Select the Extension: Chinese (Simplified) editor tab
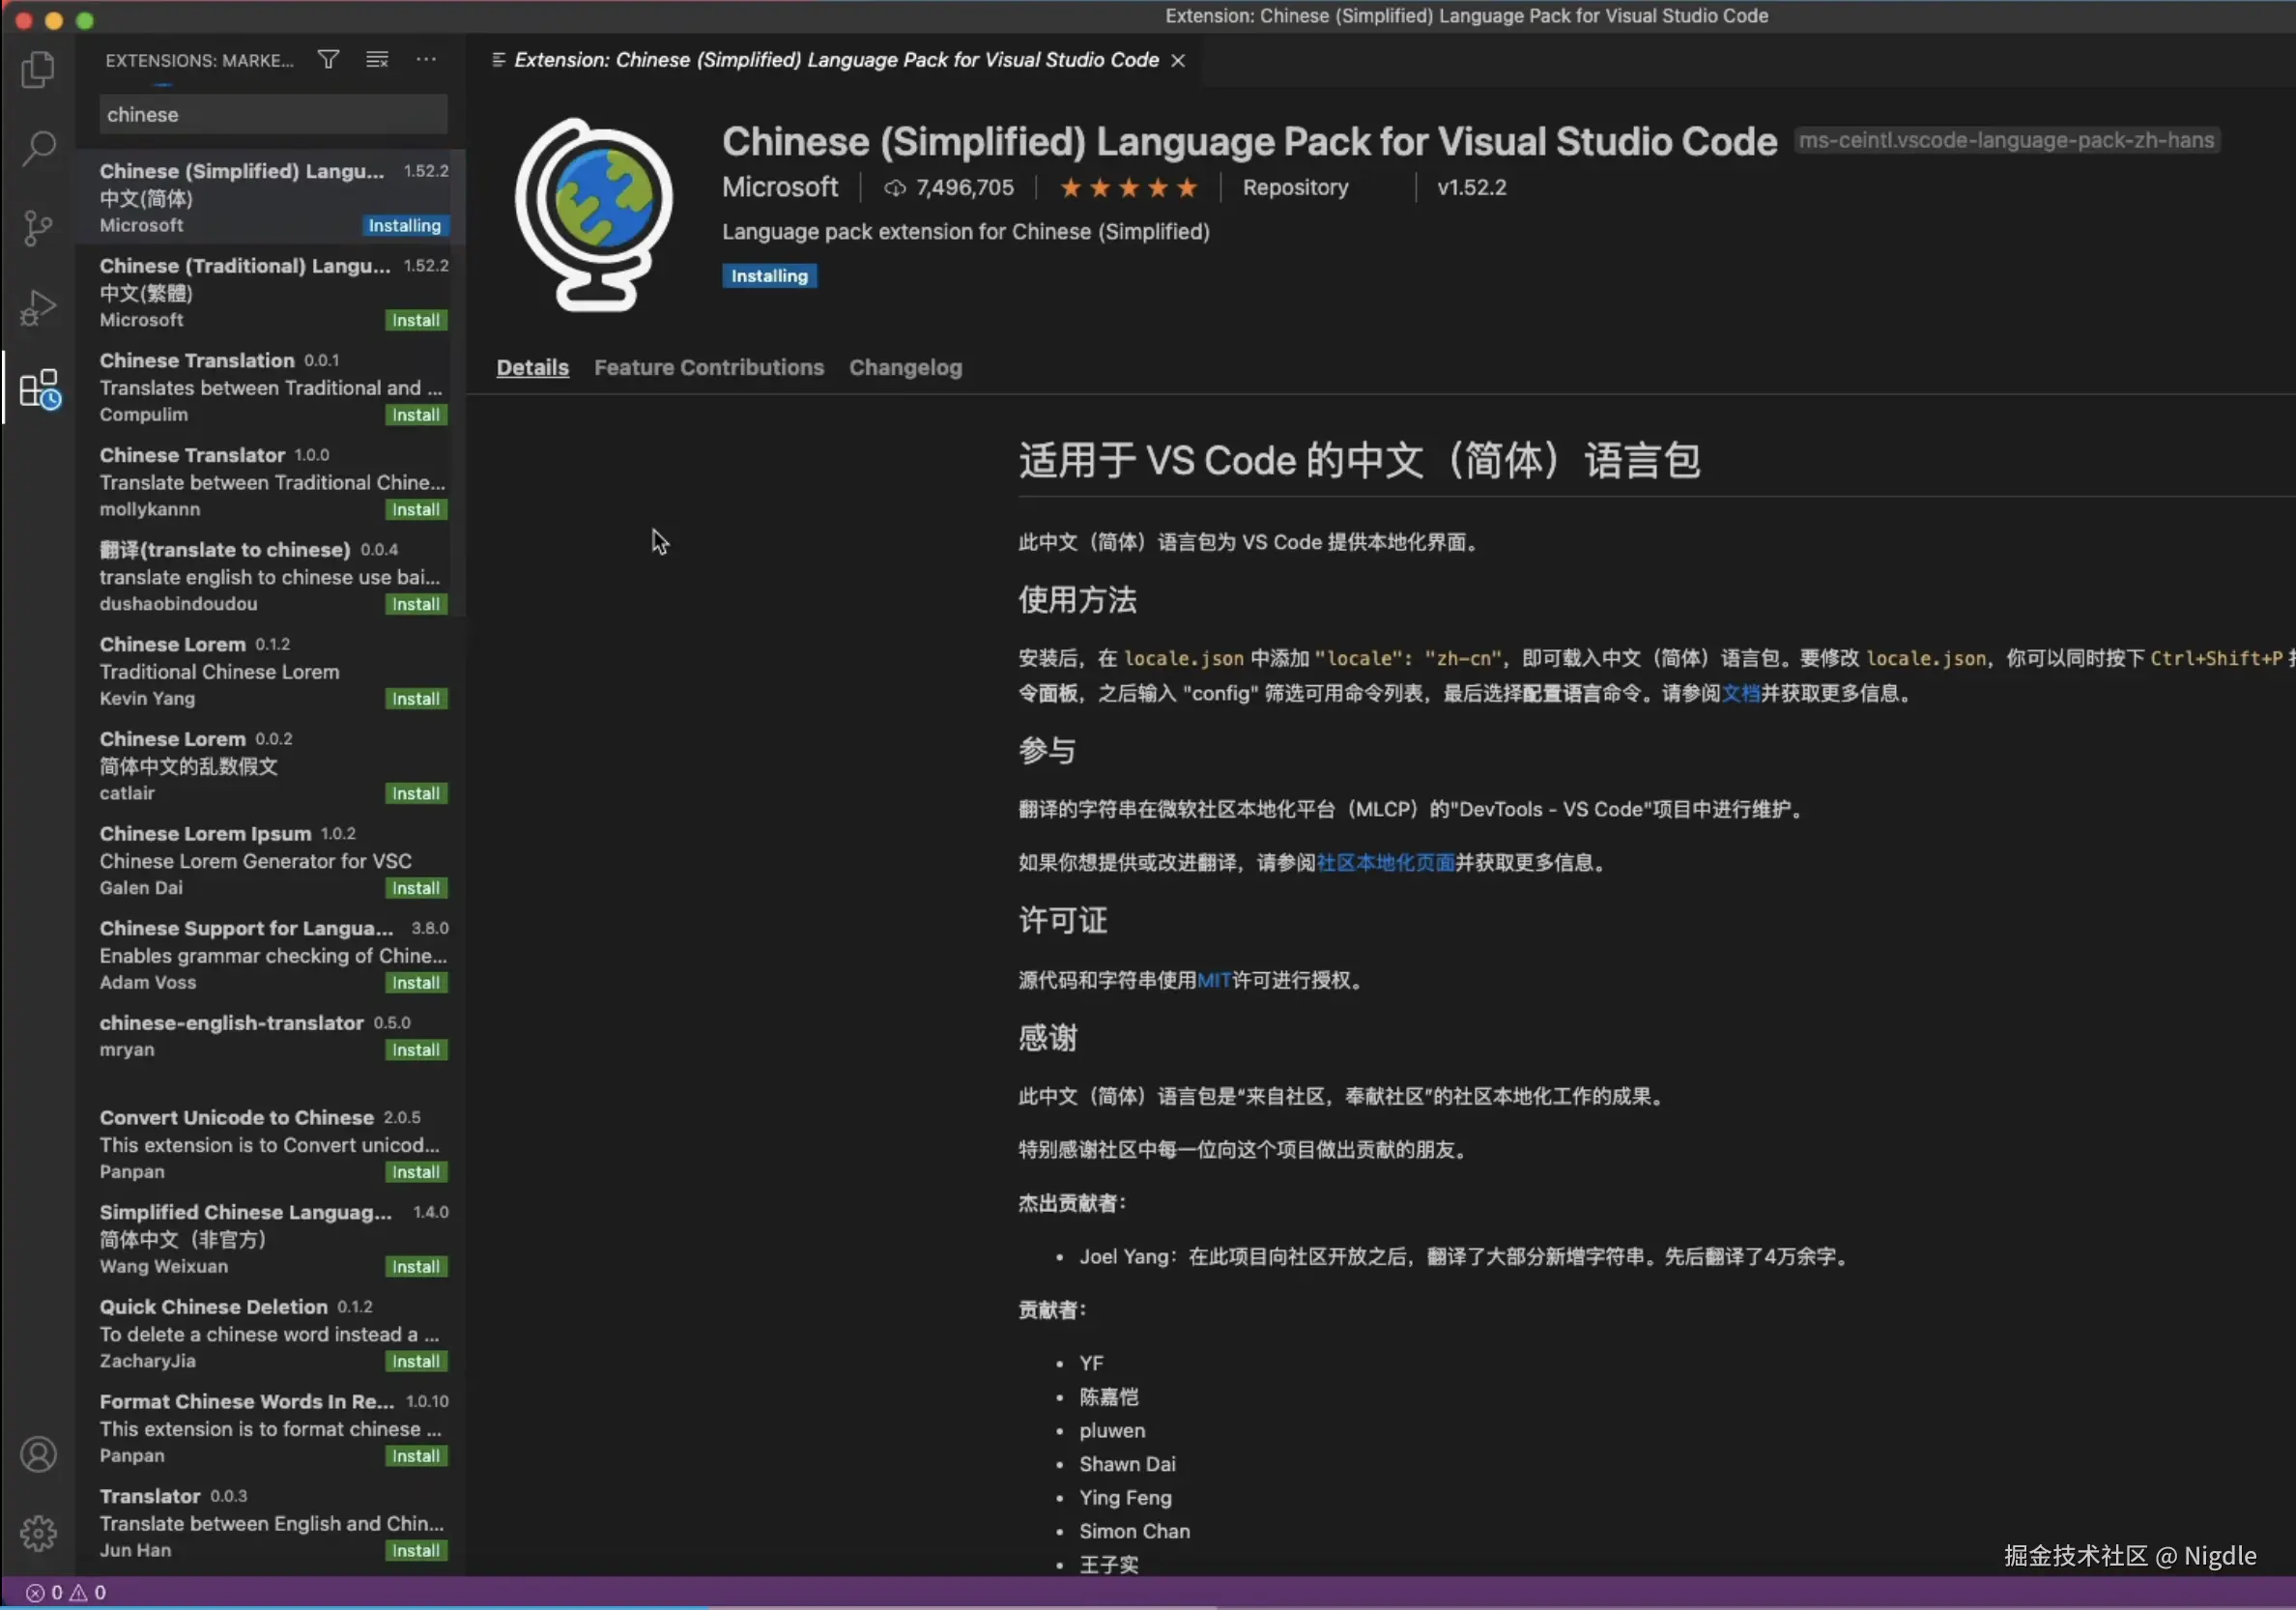Image resolution: width=2296 pixels, height=1610 pixels. coord(836,60)
